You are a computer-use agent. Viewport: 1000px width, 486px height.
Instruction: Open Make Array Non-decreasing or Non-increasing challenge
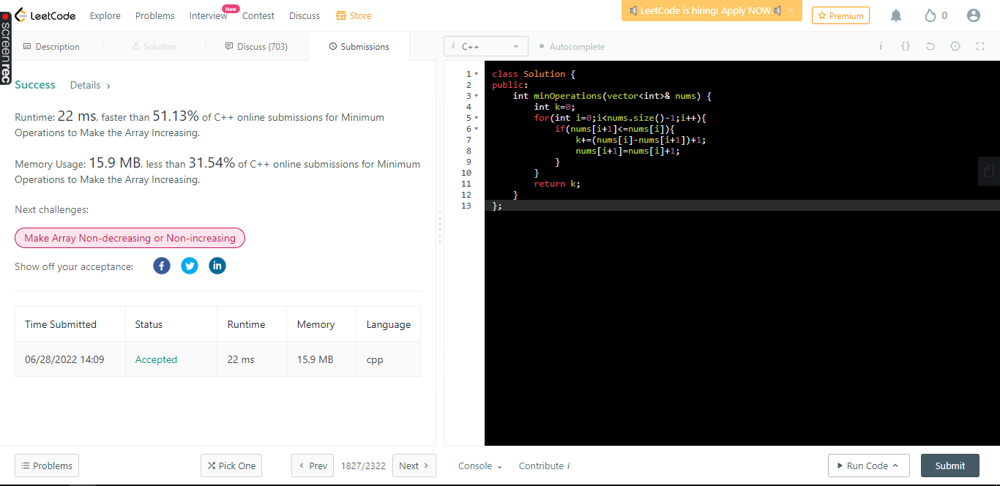tap(130, 238)
